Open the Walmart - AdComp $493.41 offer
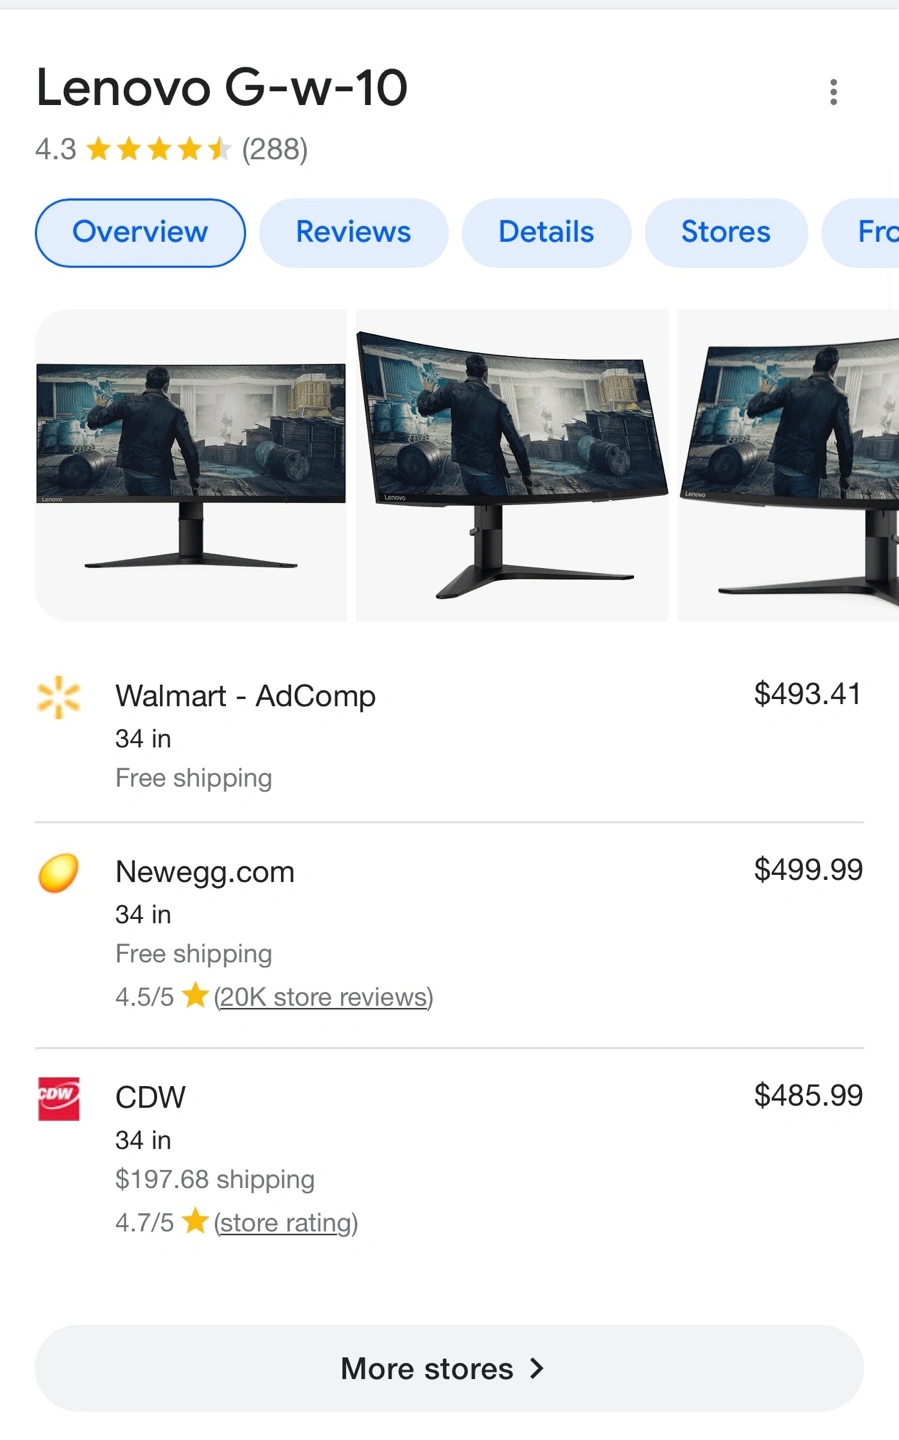Image resolution: width=899 pixels, height=1440 pixels. tap(449, 735)
